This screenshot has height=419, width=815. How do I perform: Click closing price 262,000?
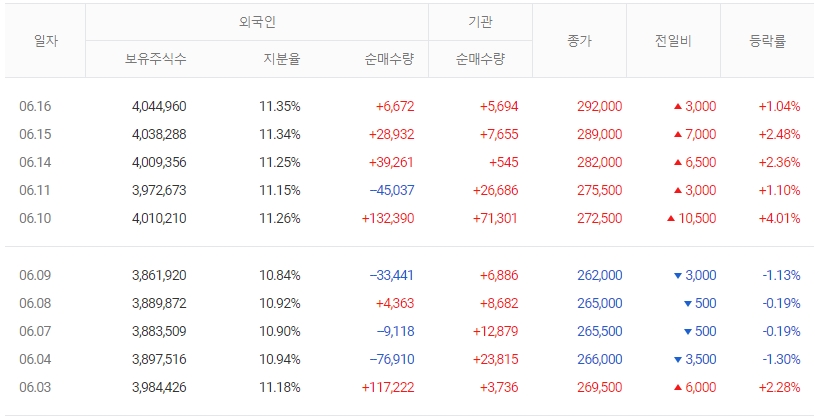point(600,276)
